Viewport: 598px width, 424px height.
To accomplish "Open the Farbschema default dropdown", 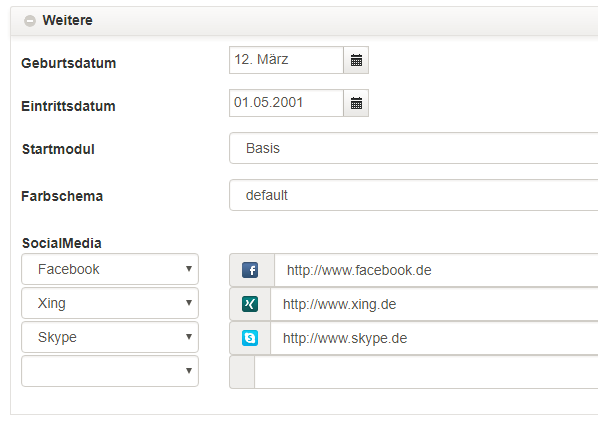I will click(x=413, y=195).
